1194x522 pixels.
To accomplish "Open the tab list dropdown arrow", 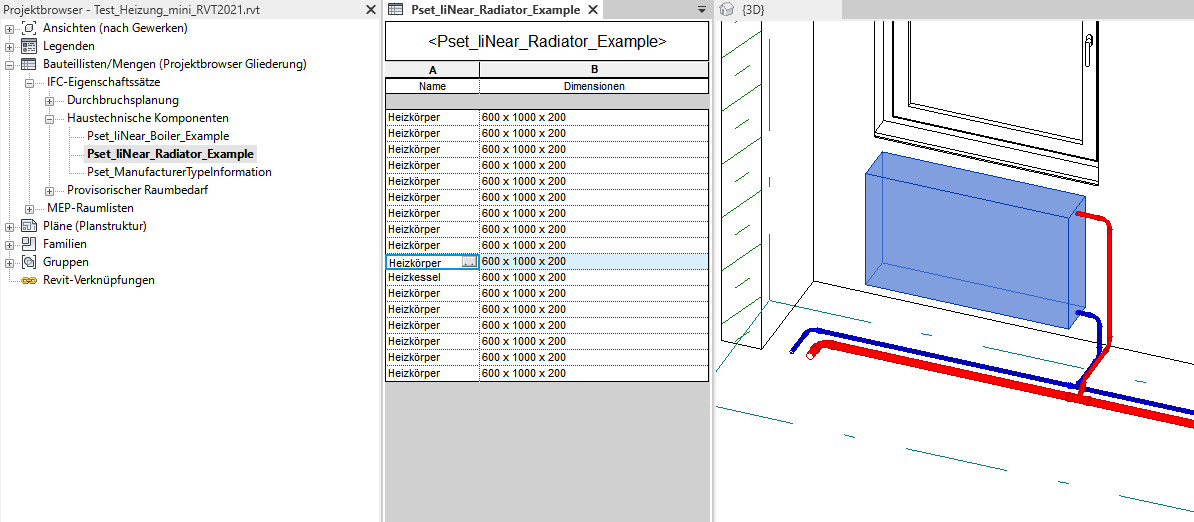I will click(702, 9).
